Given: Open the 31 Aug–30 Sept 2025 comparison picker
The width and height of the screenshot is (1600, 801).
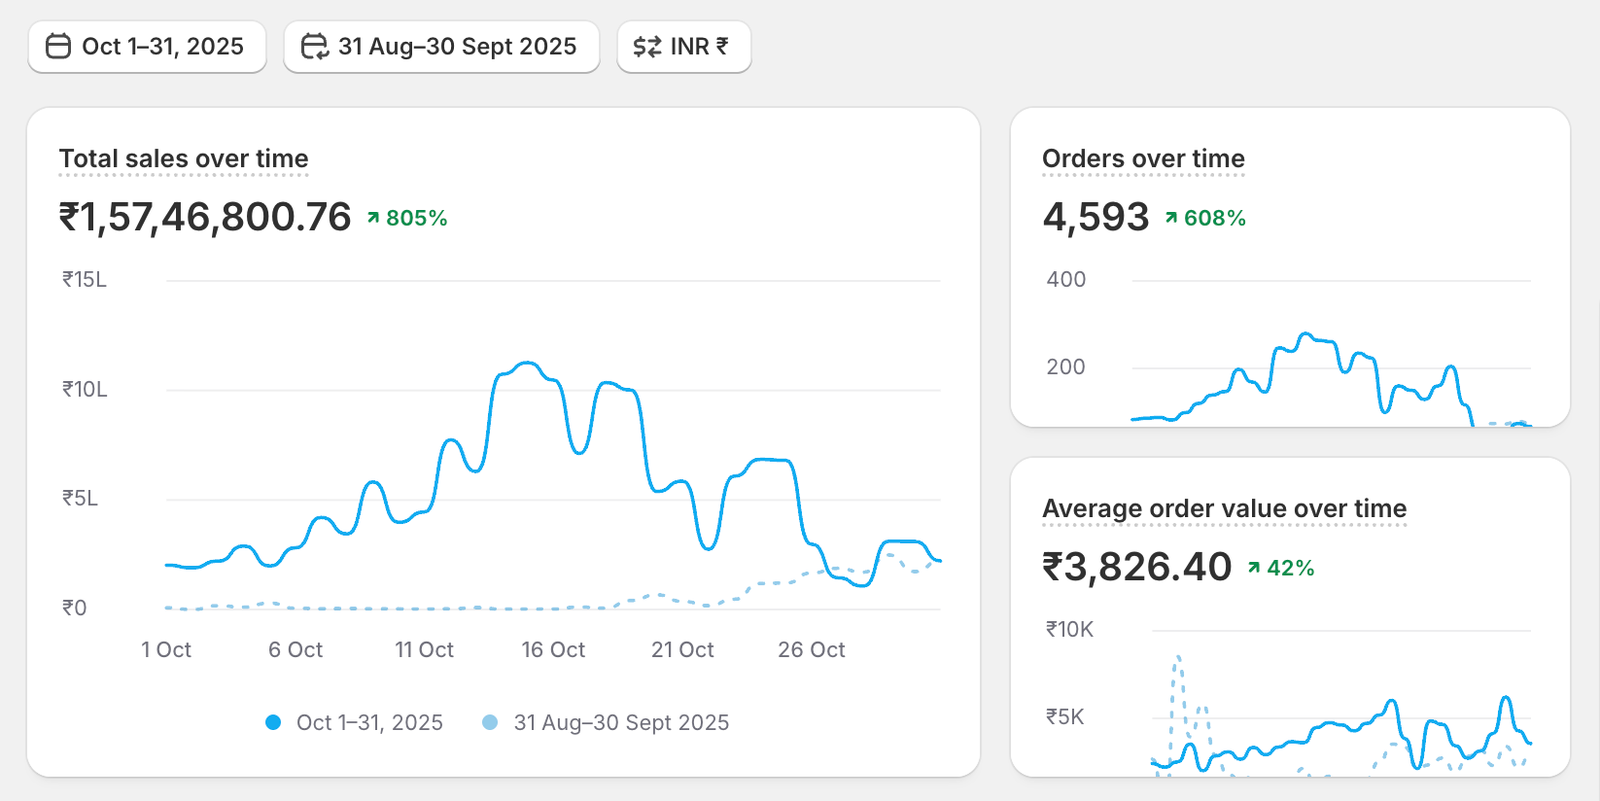Looking at the screenshot, I should point(441,47).
